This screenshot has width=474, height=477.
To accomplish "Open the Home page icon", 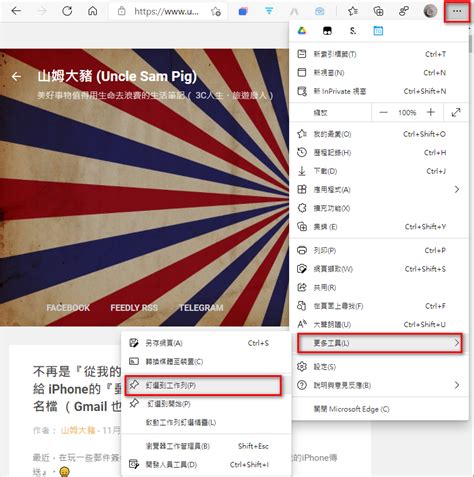I will [93, 11].
